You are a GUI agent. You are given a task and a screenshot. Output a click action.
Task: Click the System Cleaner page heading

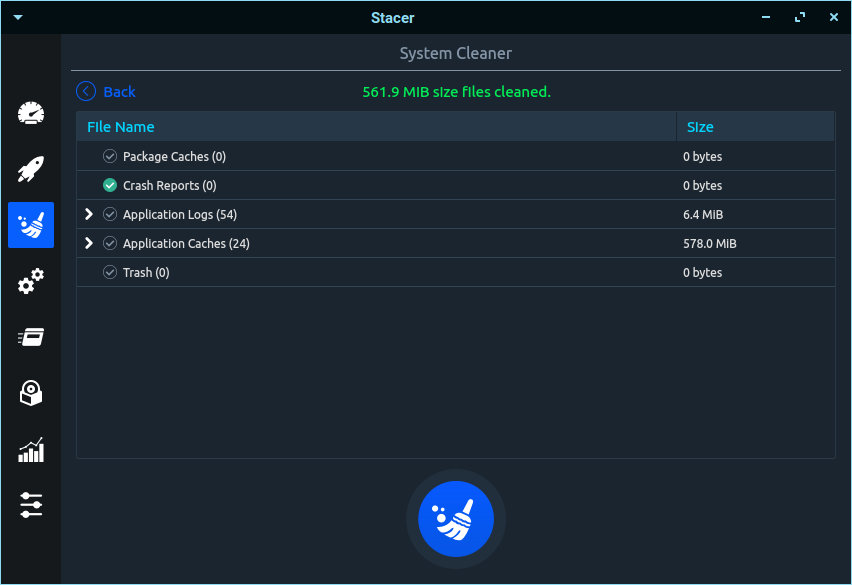point(456,53)
